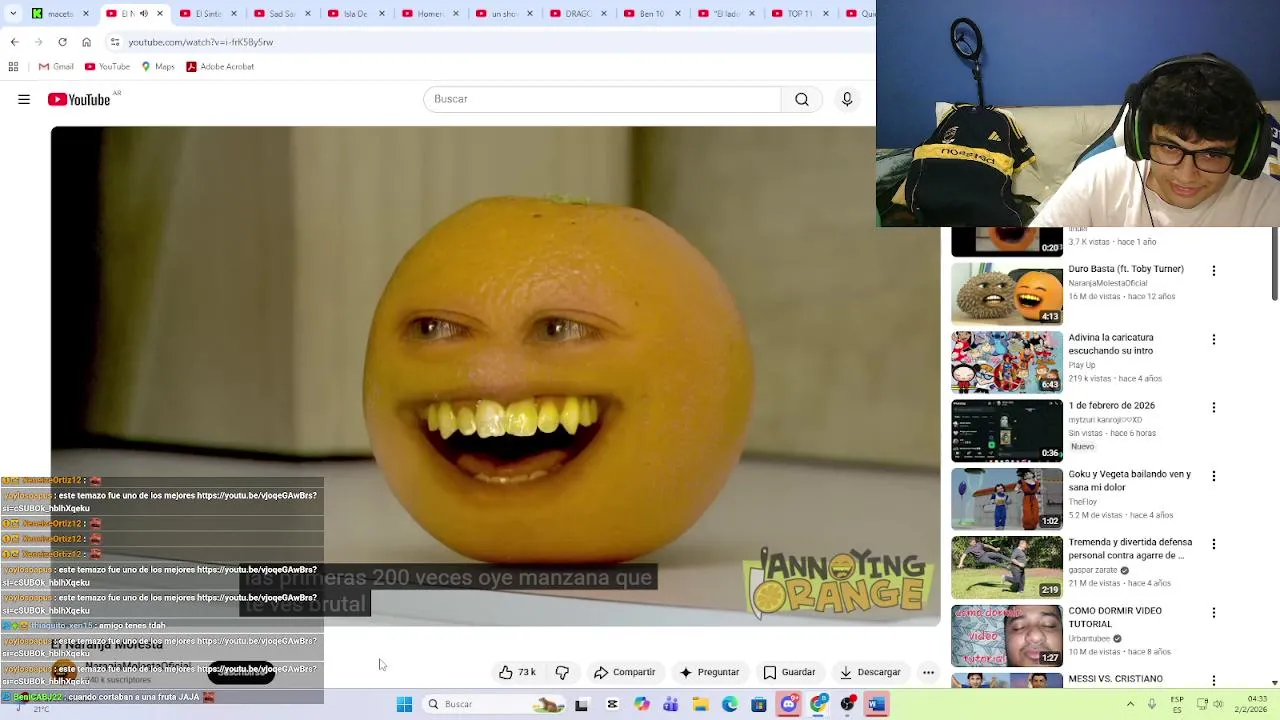
Task: Open '1 de febrero de 2026' thumbnail
Action: pyautogui.click(x=1007, y=431)
